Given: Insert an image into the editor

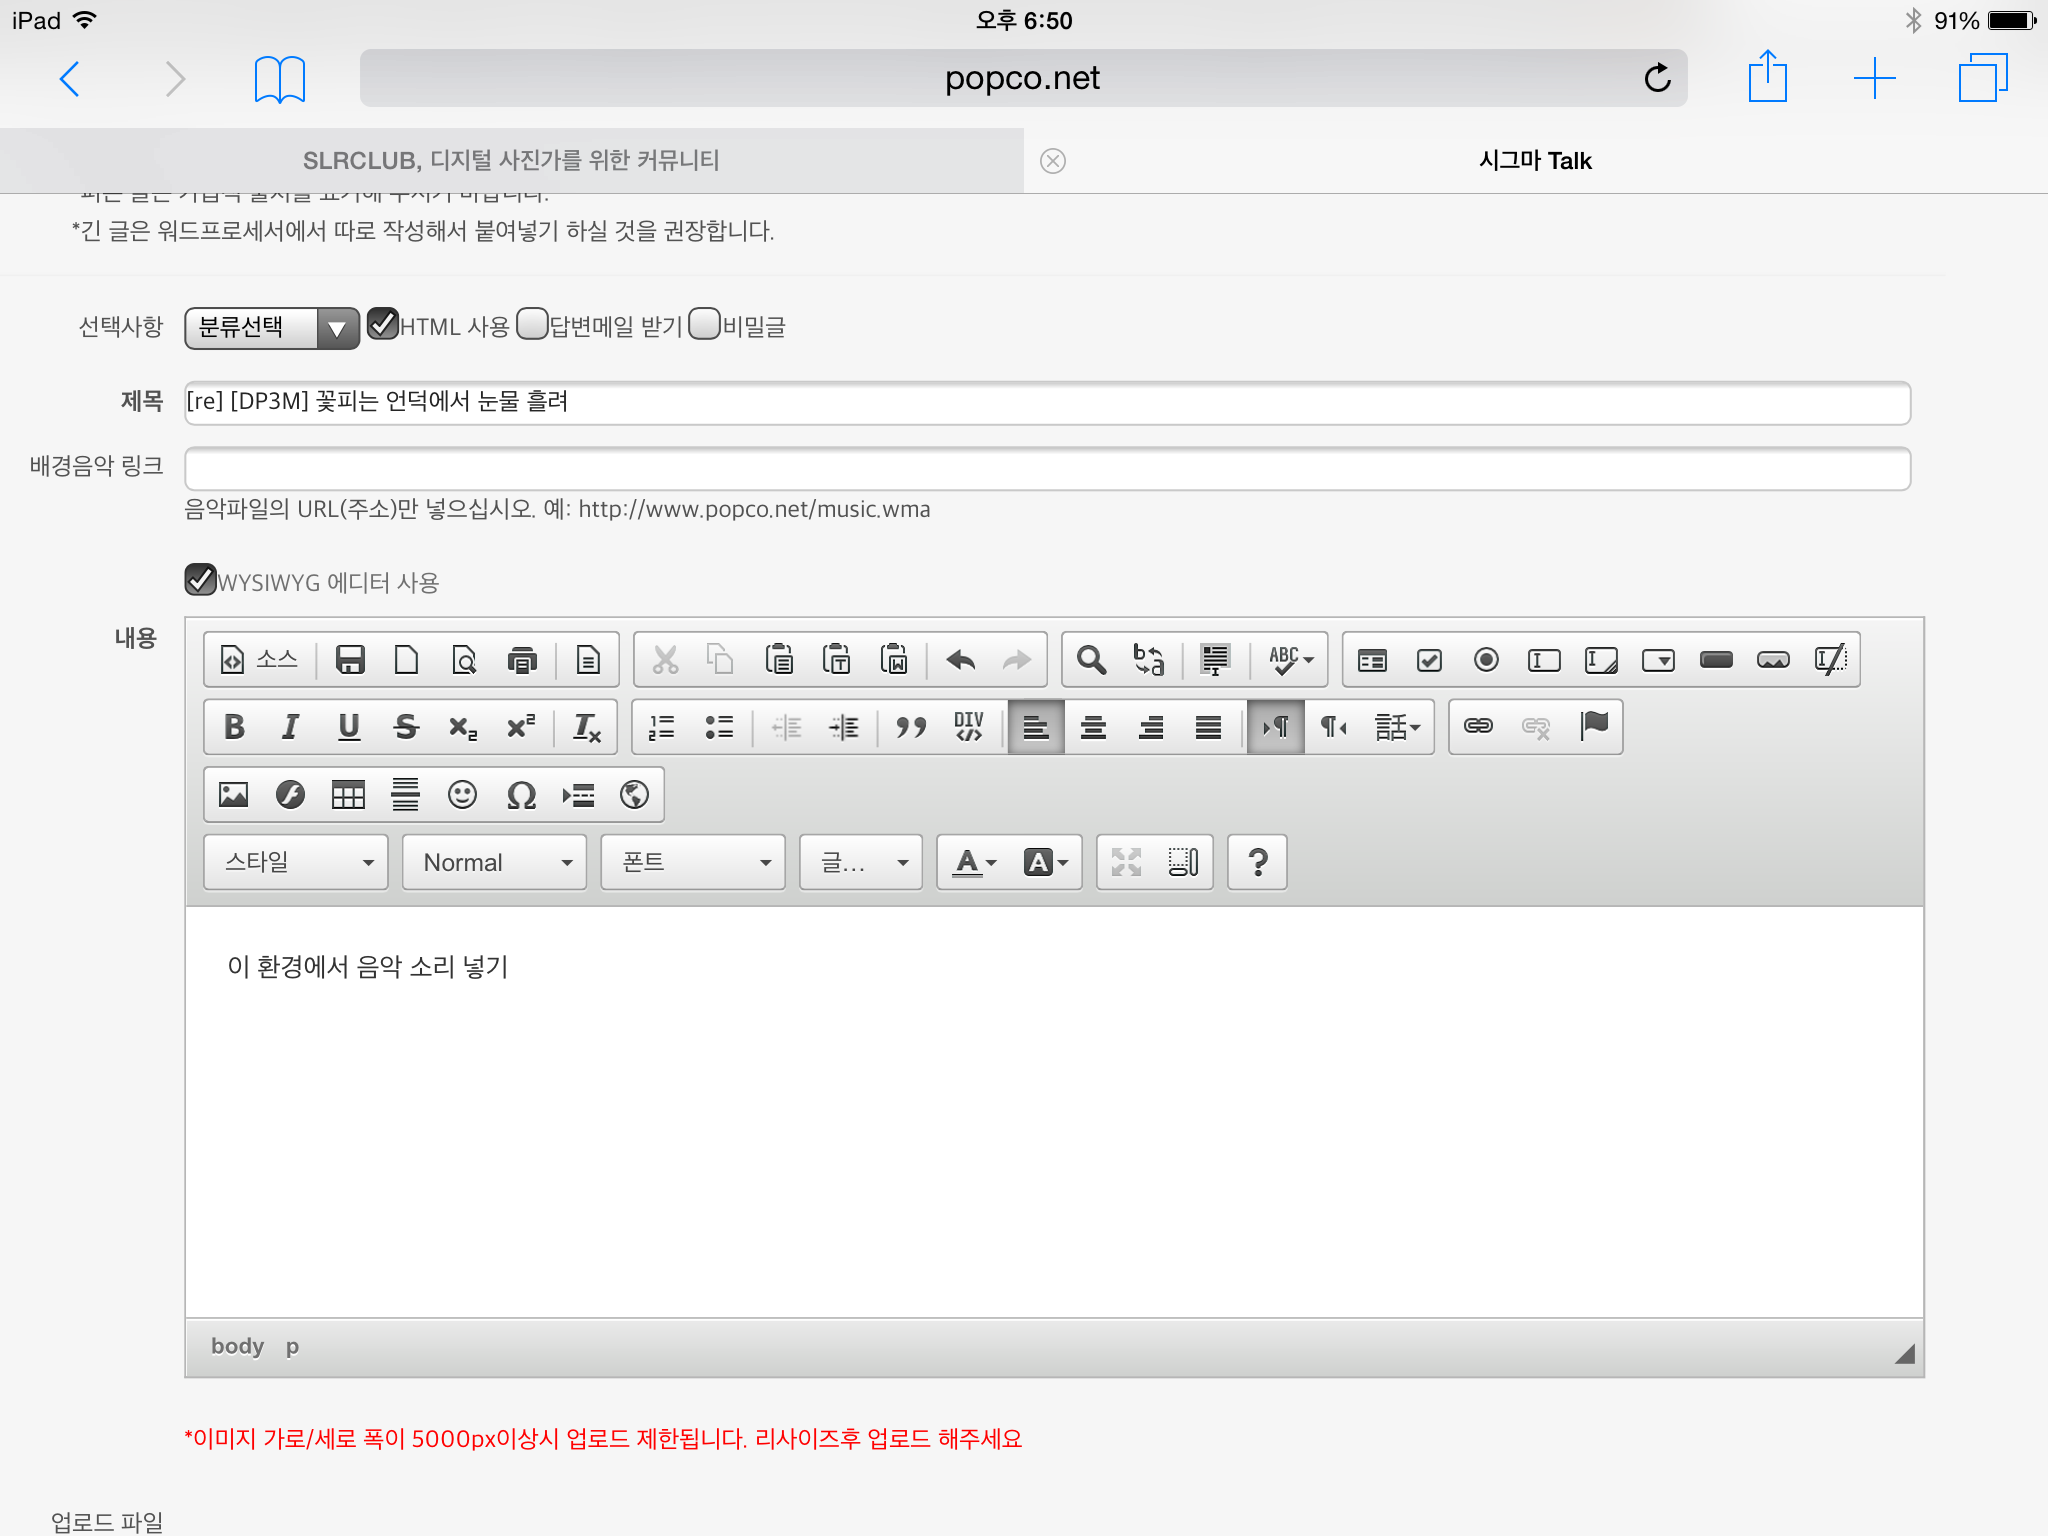Looking at the screenshot, I should [234, 795].
